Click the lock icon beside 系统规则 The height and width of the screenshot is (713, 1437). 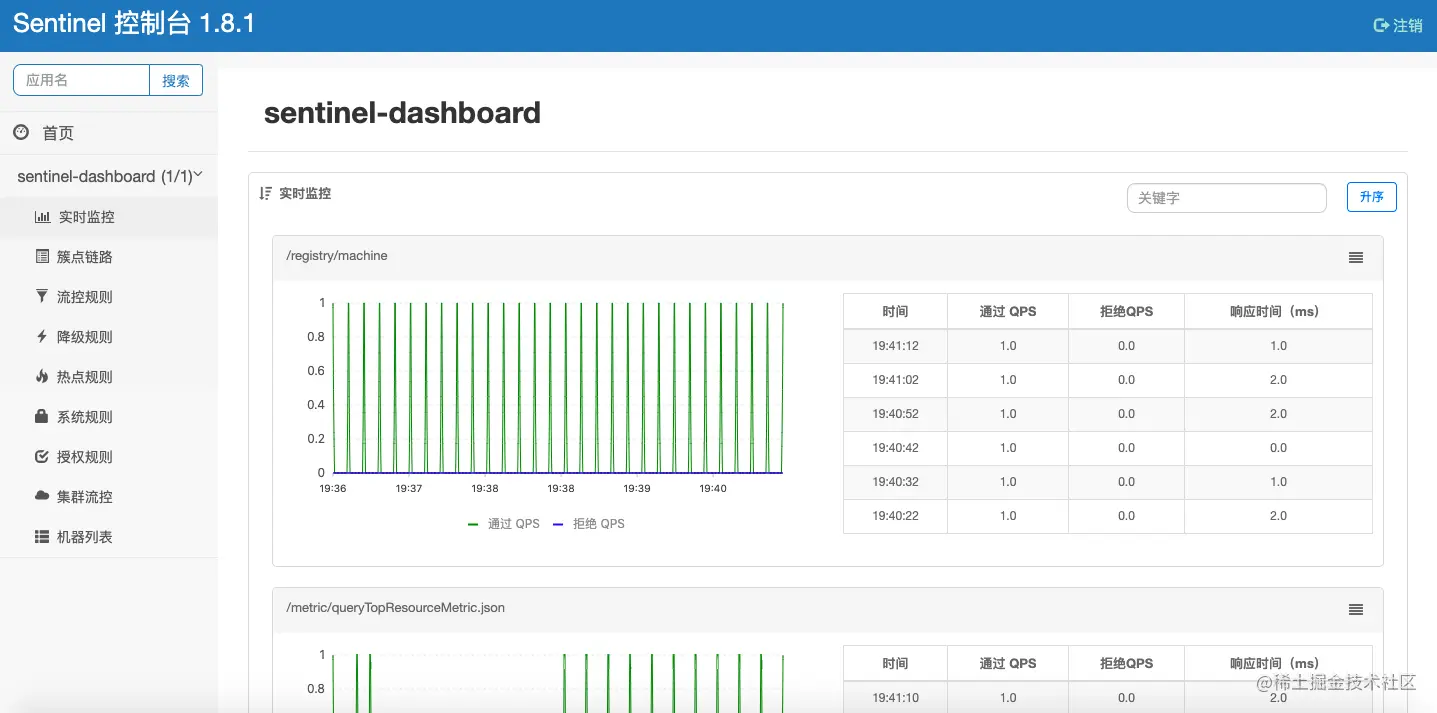pos(42,417)
